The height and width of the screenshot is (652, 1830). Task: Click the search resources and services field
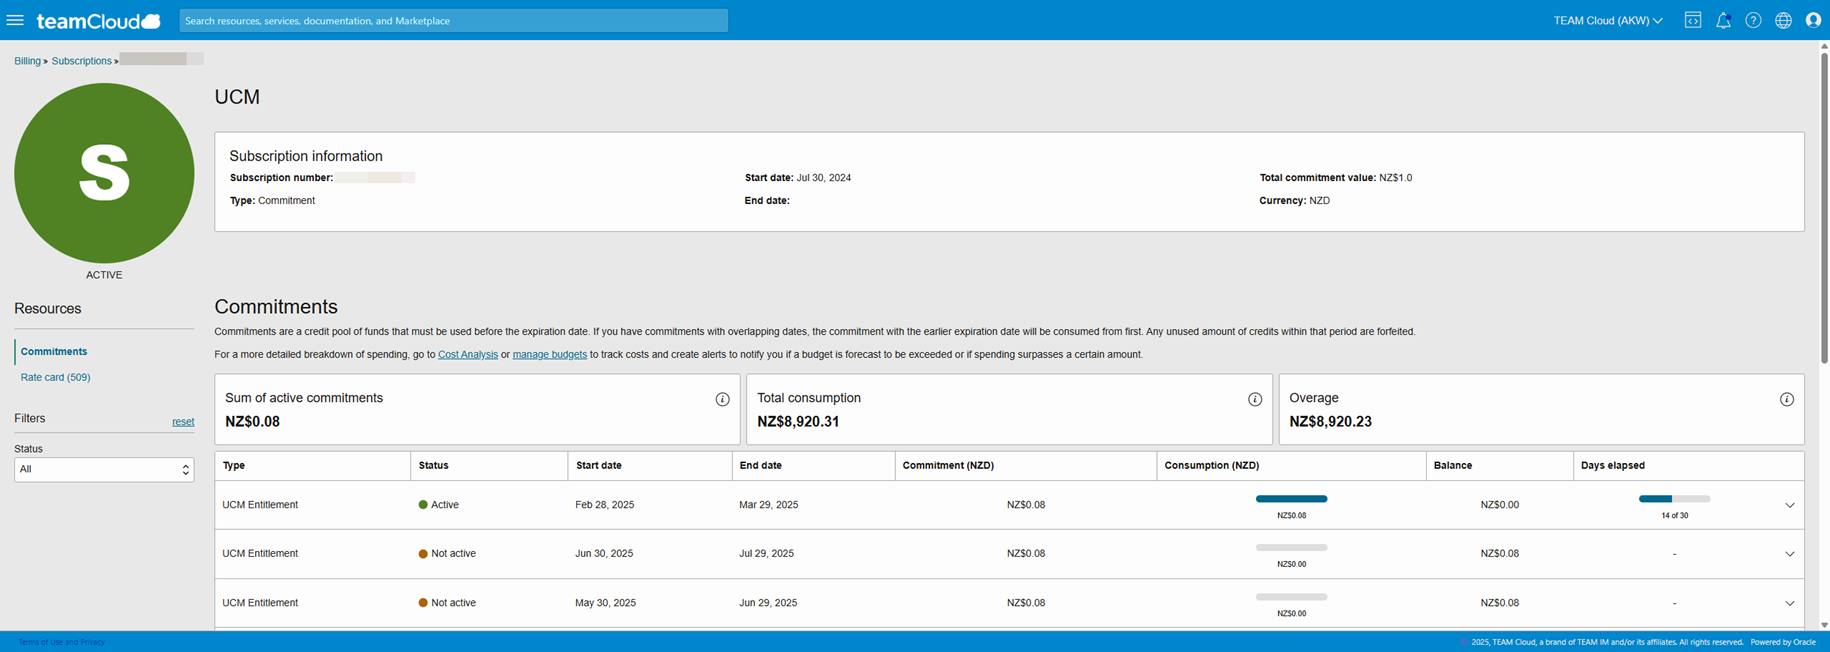click(x=454, y=20)
